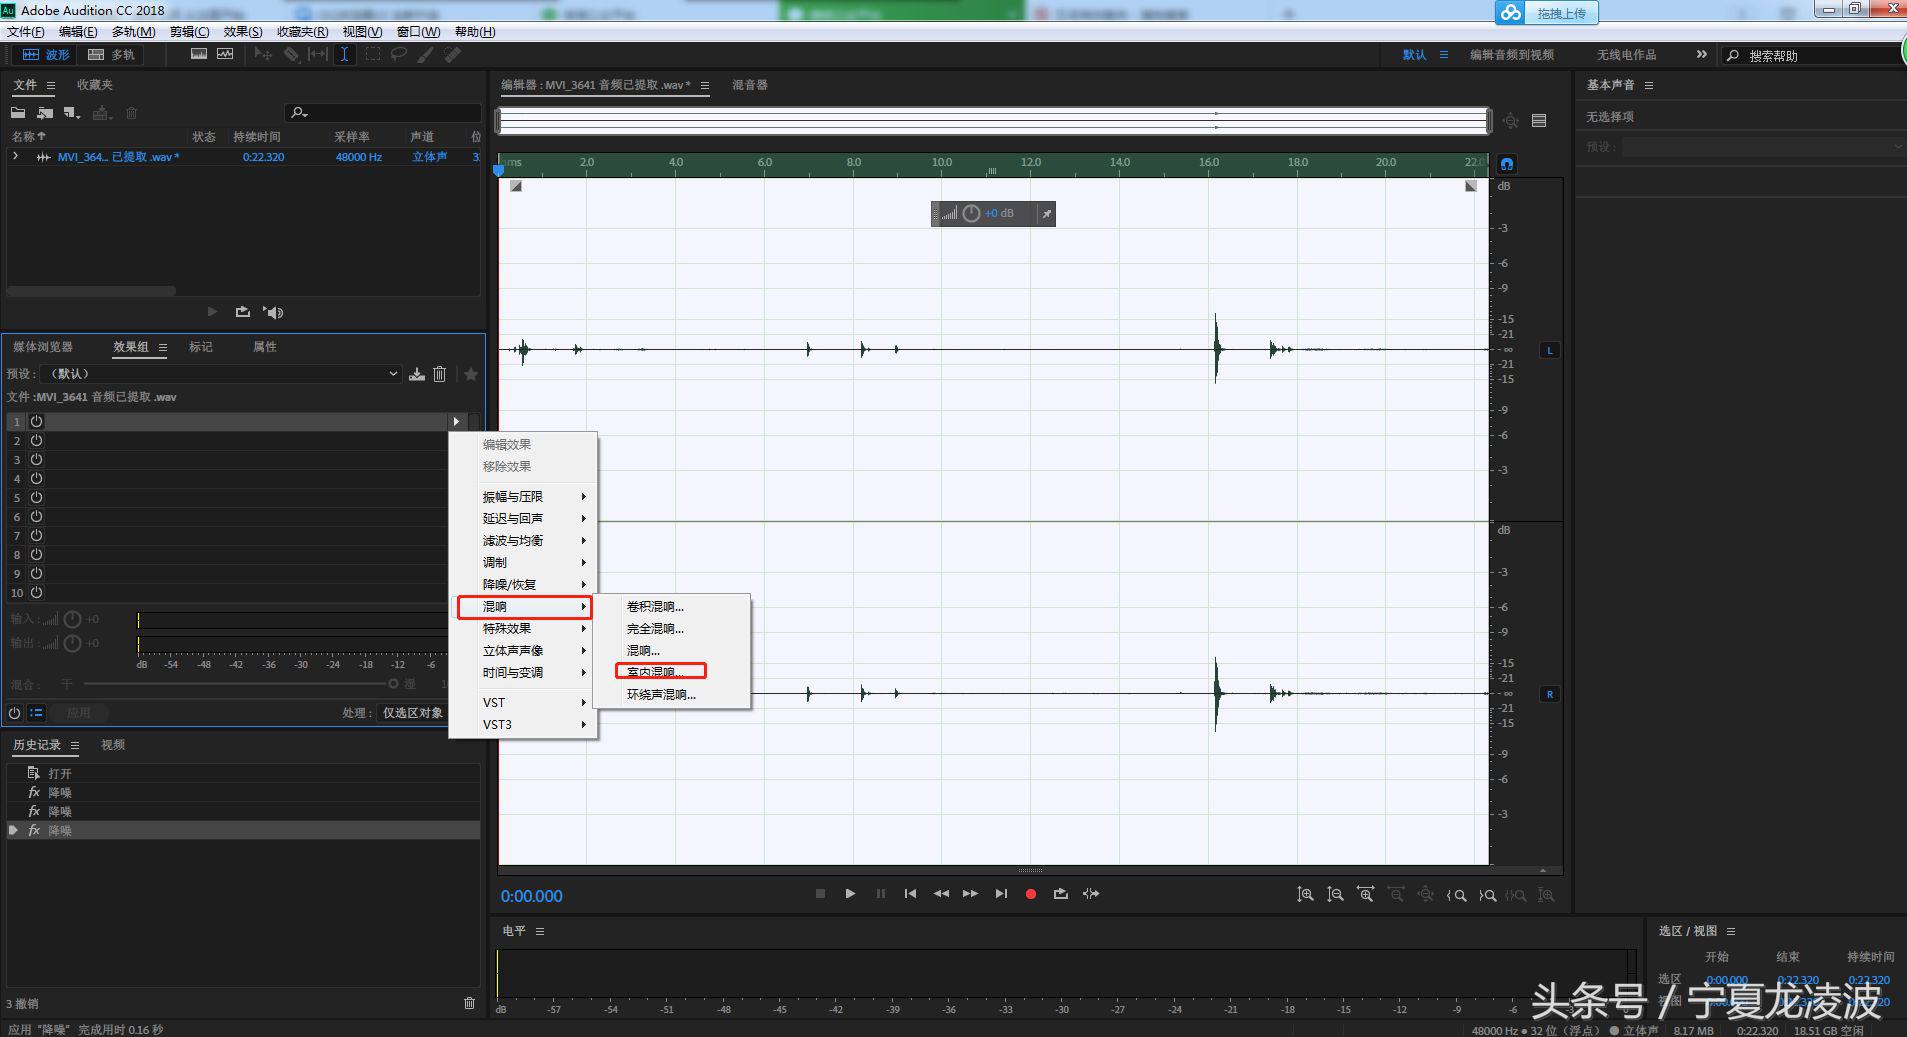1907x1037 pixels.
Task: Select the Time Selection tool in toolbar
Action: 344,55
